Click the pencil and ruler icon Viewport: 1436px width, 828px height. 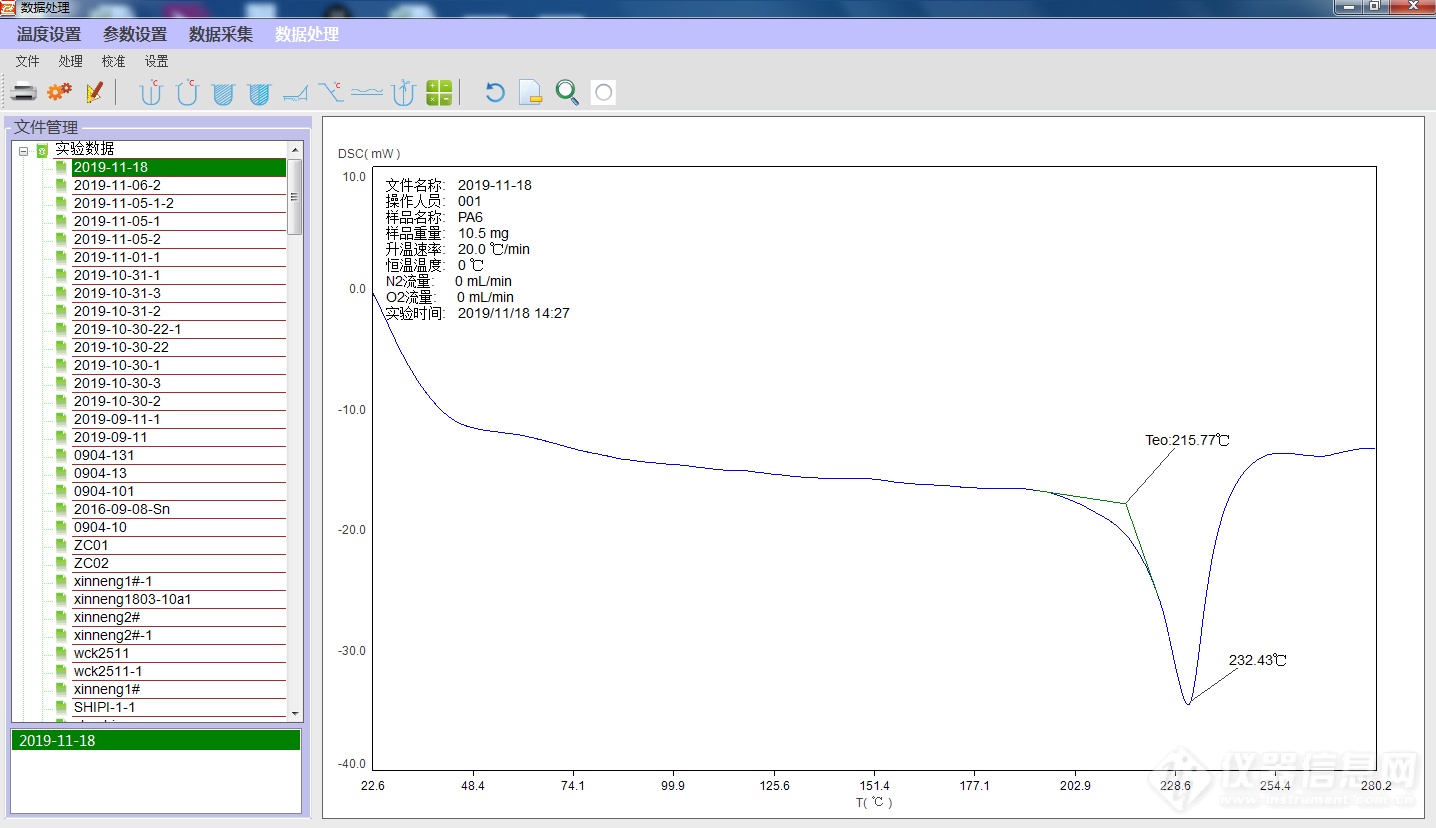95,93
